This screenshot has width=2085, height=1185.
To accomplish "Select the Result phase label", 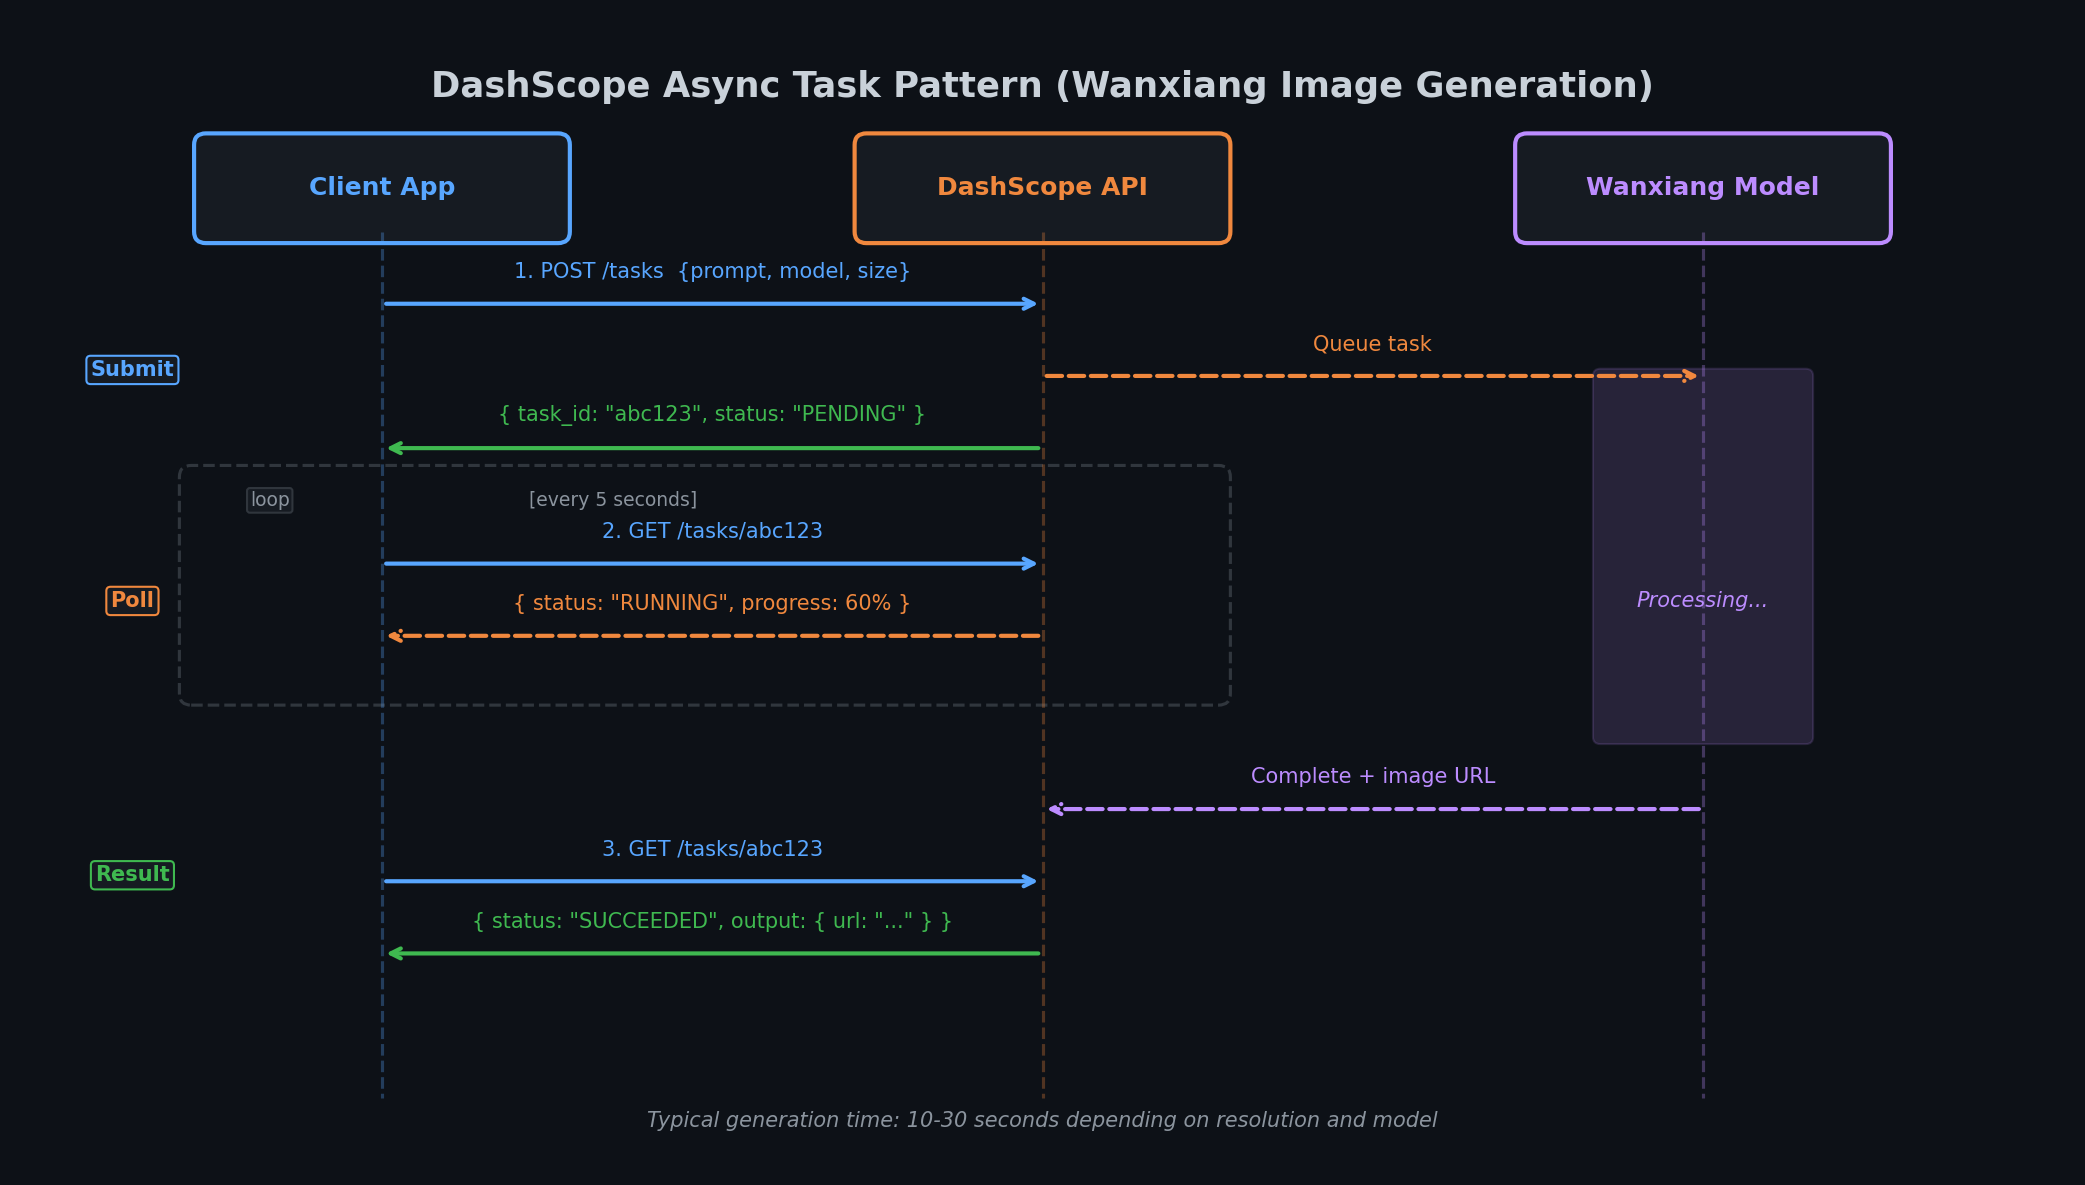I will (132, 875).
